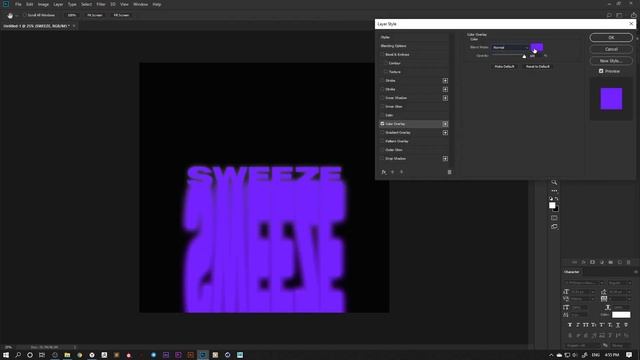Switch to the Character panel tab
The height and width of the screenshot is (360, 640).
571,272
